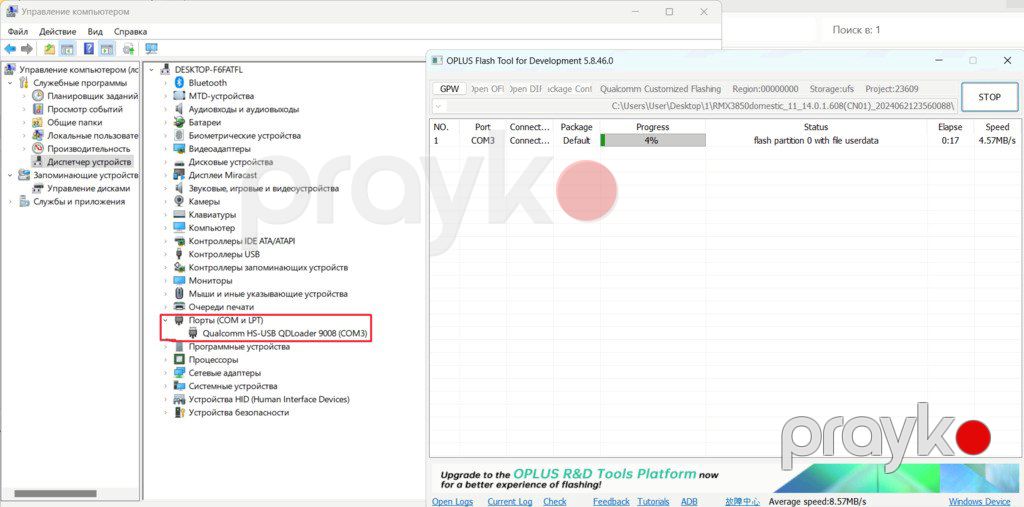Click the Windows Device link
The height and width of the screenshot is (507, 1024).
(x=980, y=502)
